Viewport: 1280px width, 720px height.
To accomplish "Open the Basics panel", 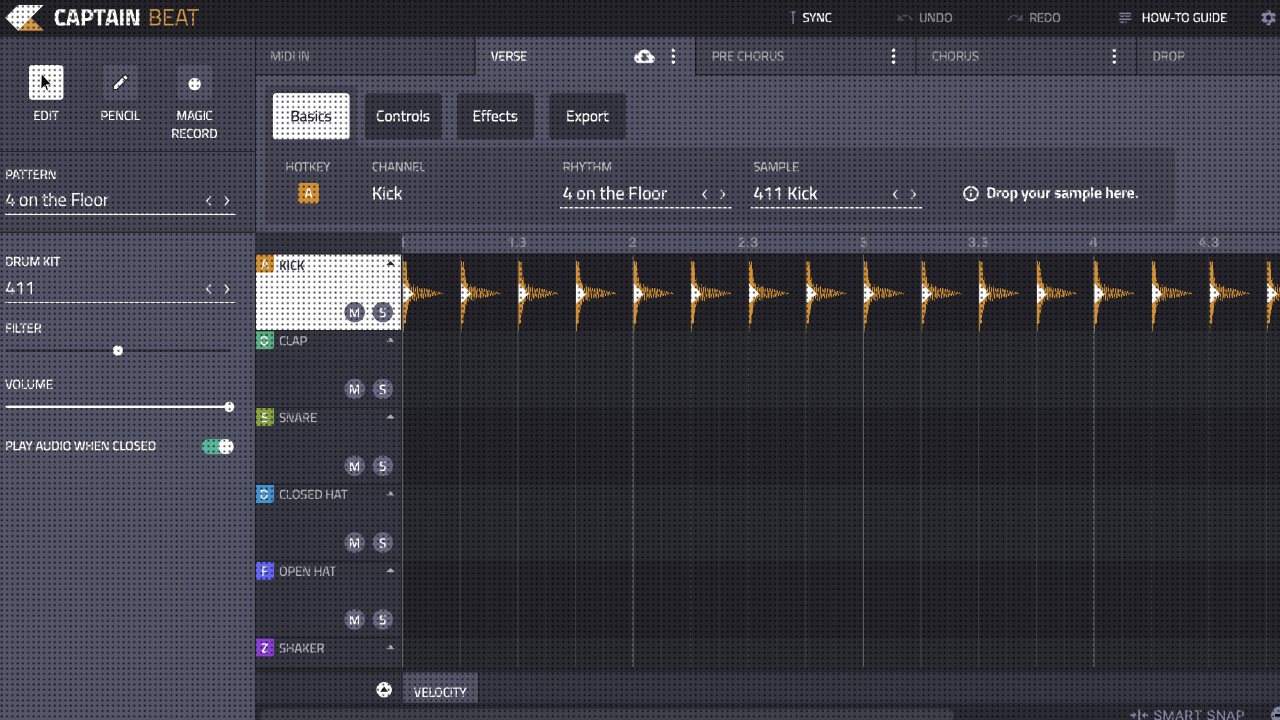I will click(311, 116).
